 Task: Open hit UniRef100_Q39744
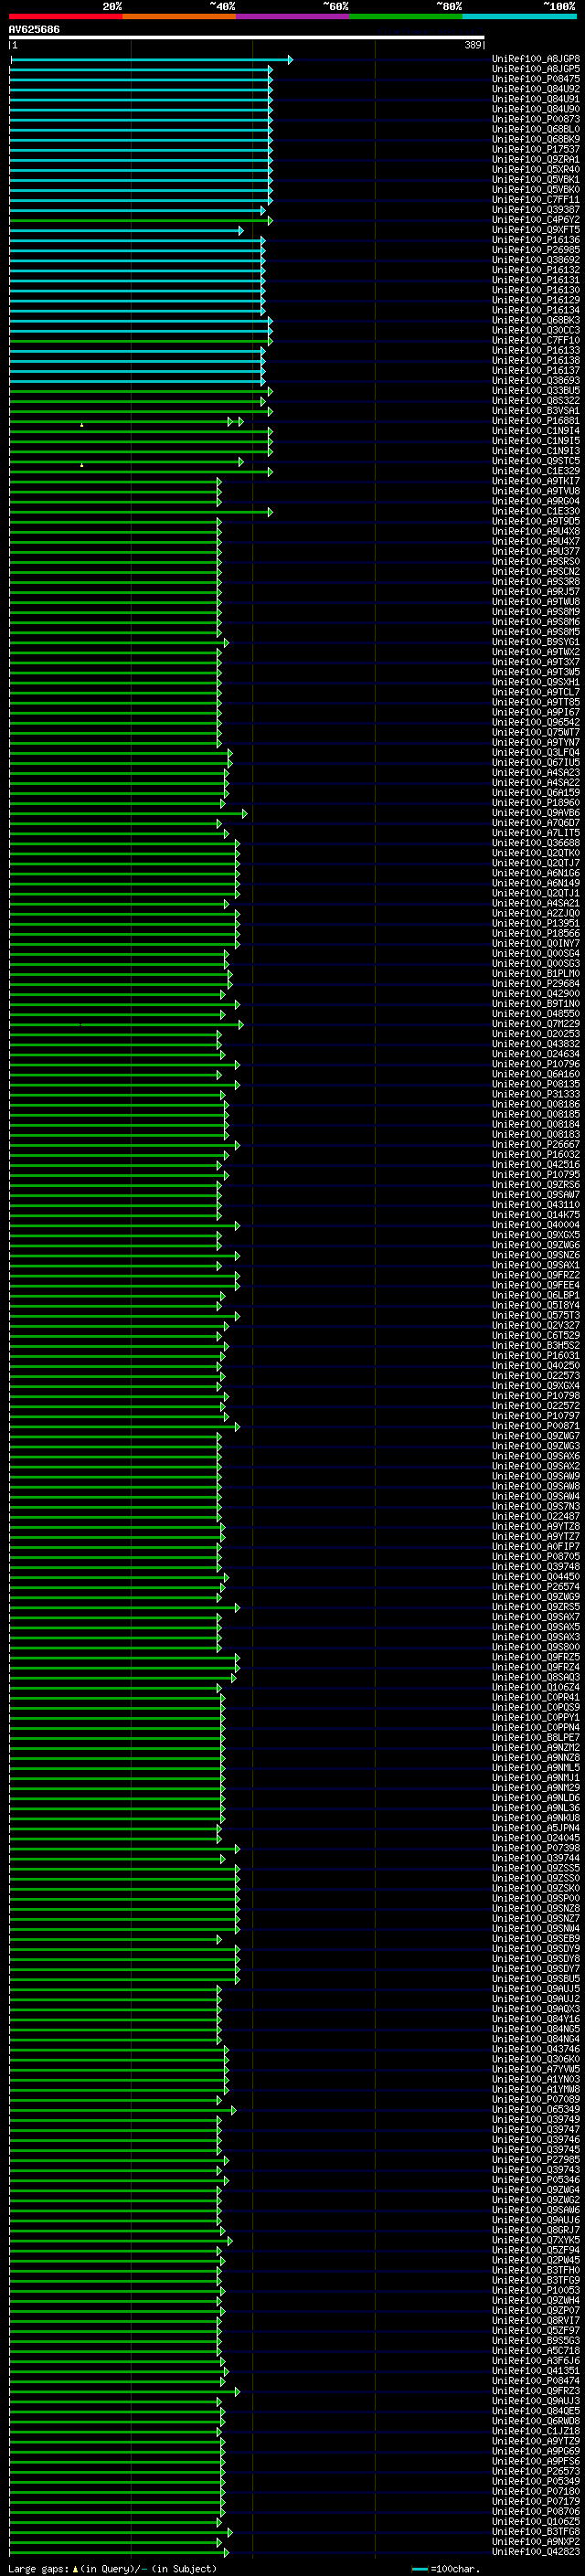tap(536, 1857)
